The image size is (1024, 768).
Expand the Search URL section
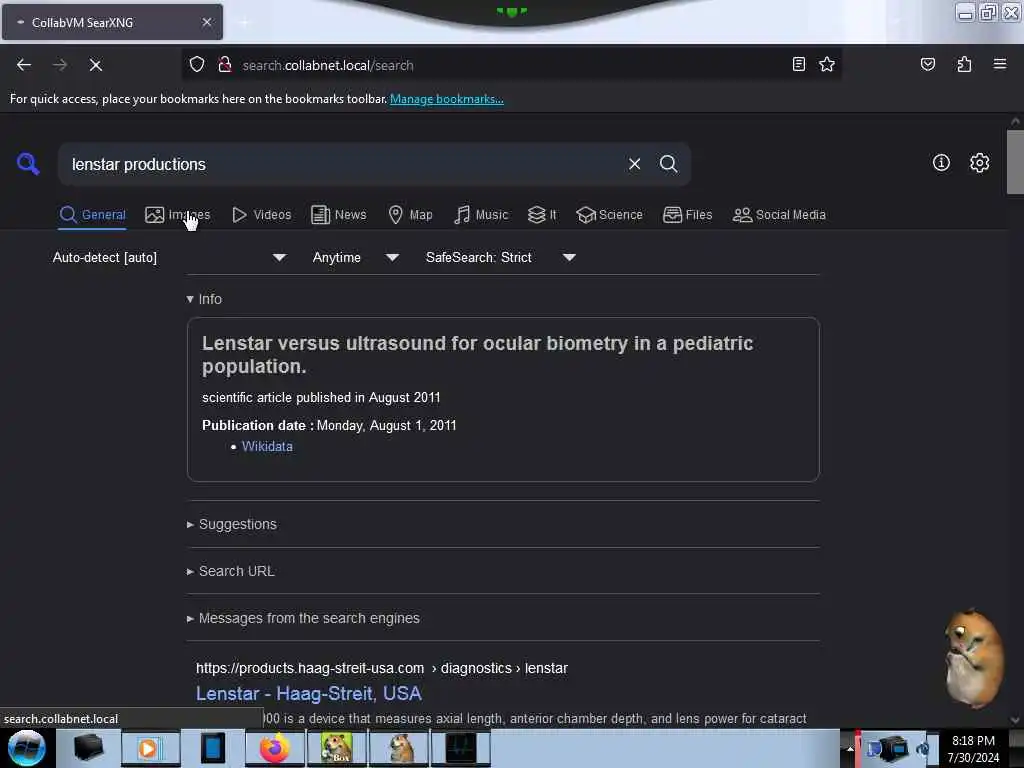pos(231,571)
